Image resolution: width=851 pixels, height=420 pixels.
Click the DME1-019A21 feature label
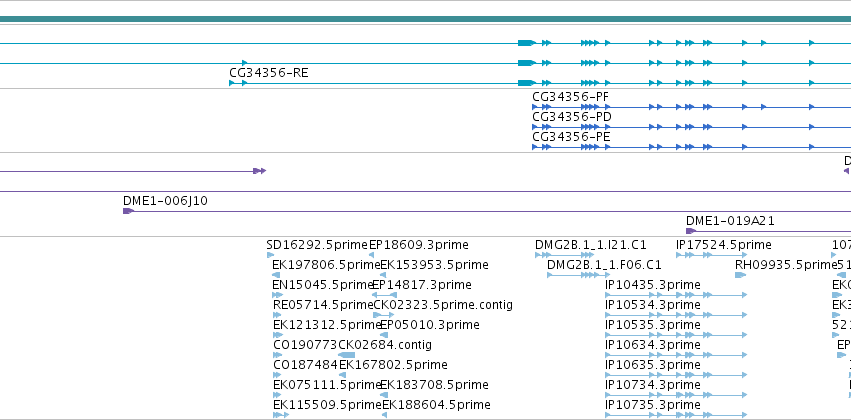click(730, 221)
